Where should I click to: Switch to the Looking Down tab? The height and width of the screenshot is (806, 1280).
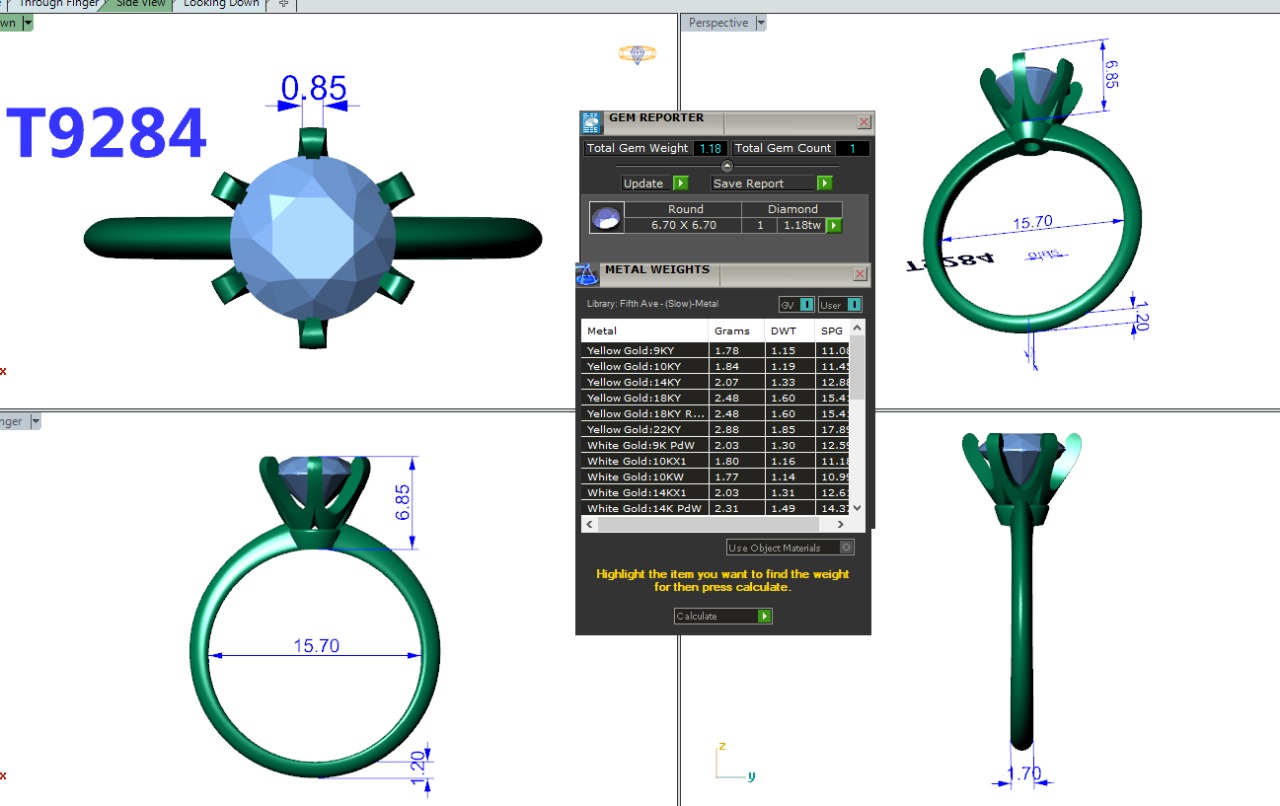click(220, 4)
